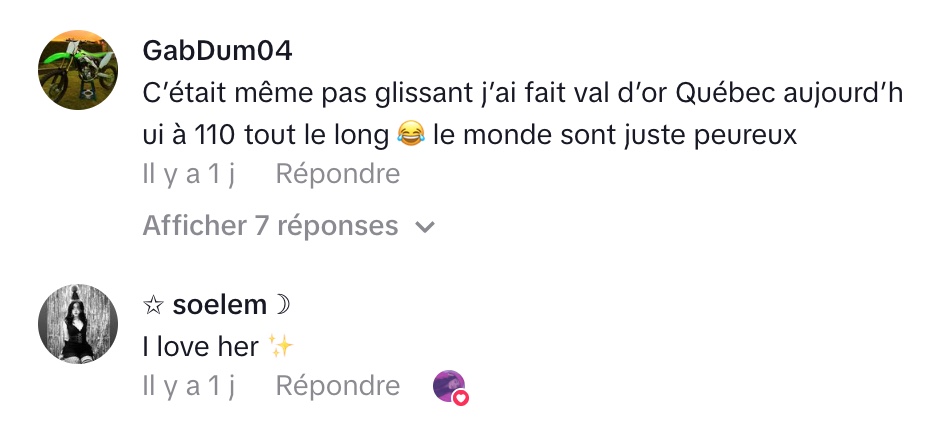The height and width of the screenshot is (422, 952).
Task: Click the timestamp under GabDum04's comment
Action: (x=187, y=174)
